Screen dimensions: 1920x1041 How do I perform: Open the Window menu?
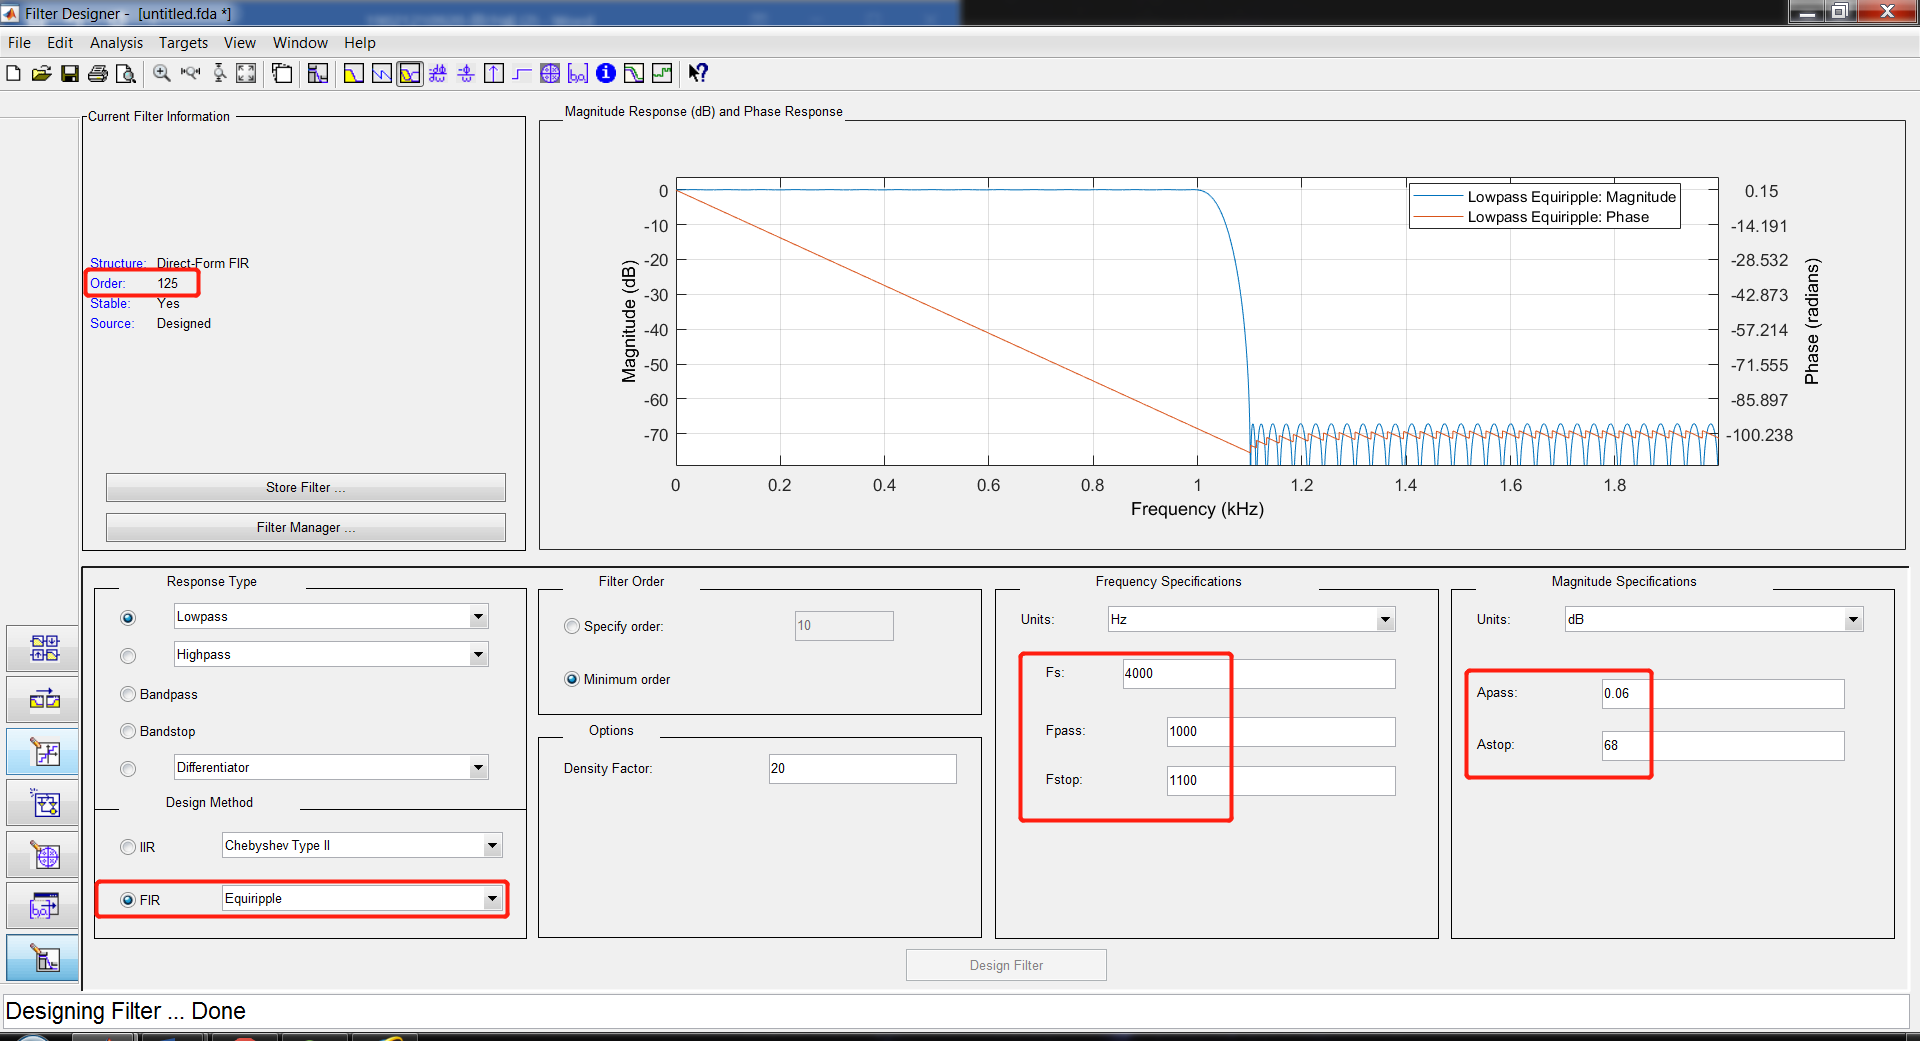point(300,43)
